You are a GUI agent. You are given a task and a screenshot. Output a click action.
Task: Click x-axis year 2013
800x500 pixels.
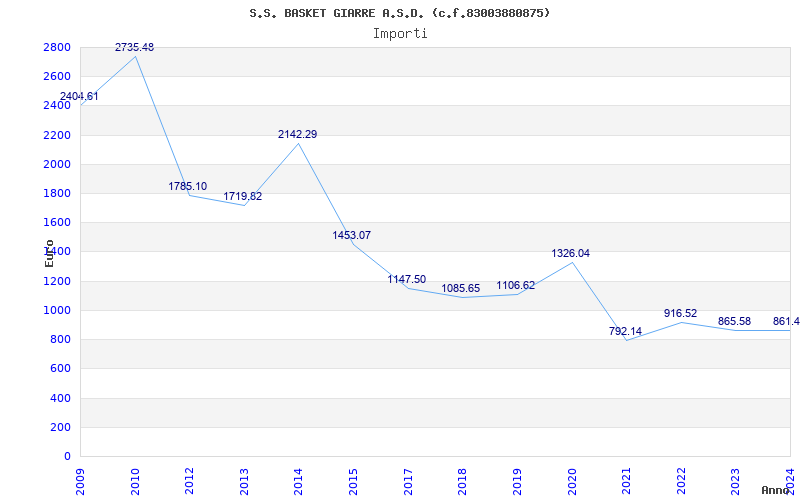click(x=244, y=481)
